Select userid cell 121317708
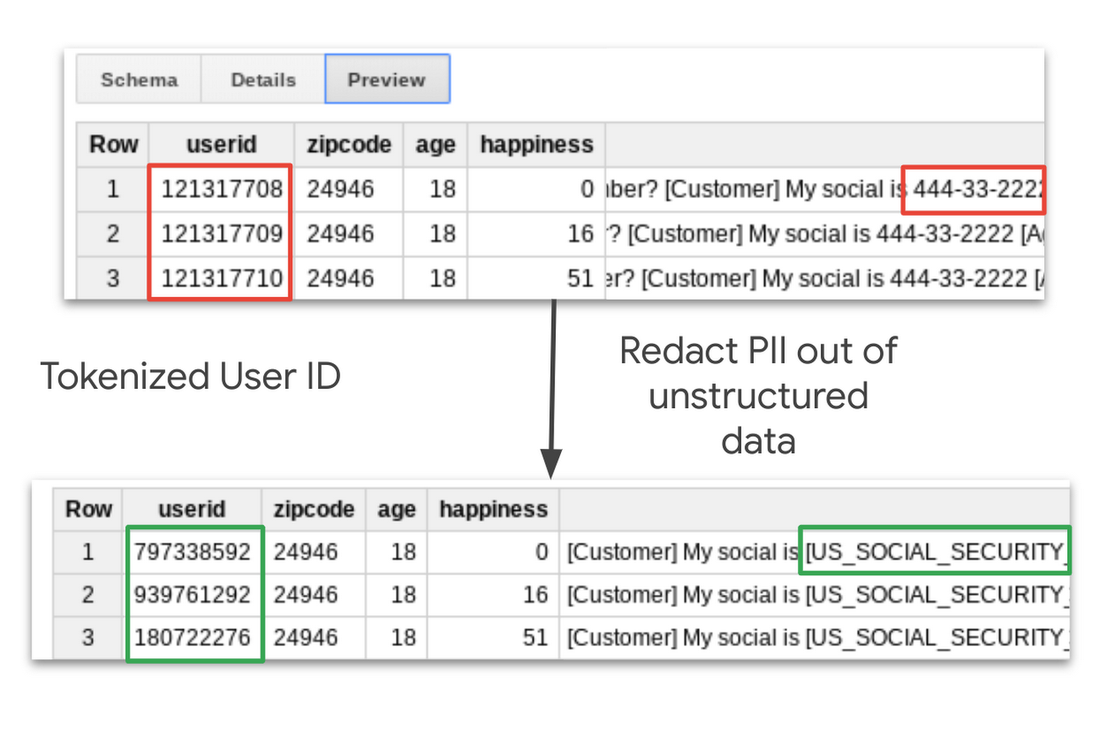1100x730 pixels. coord(222,189)
